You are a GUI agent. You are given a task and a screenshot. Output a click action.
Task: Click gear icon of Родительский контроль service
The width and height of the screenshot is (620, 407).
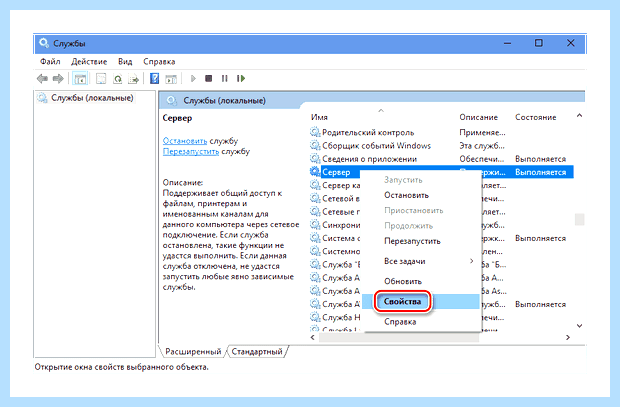(315, 132)
